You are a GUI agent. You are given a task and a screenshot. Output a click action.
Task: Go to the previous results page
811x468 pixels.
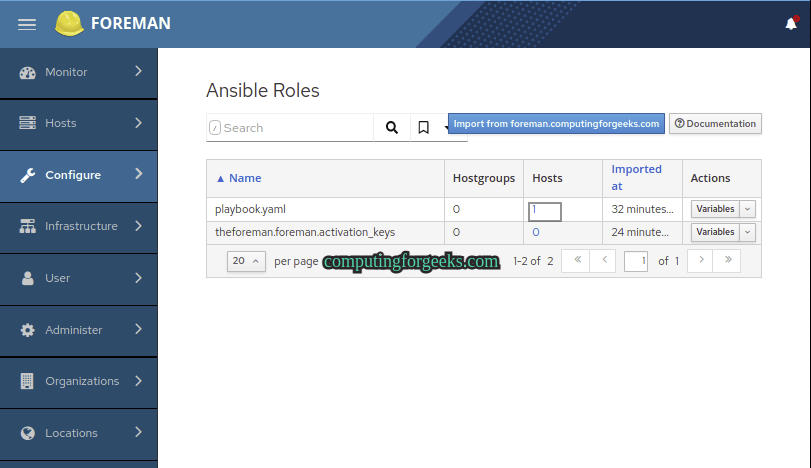click(604, 260)
